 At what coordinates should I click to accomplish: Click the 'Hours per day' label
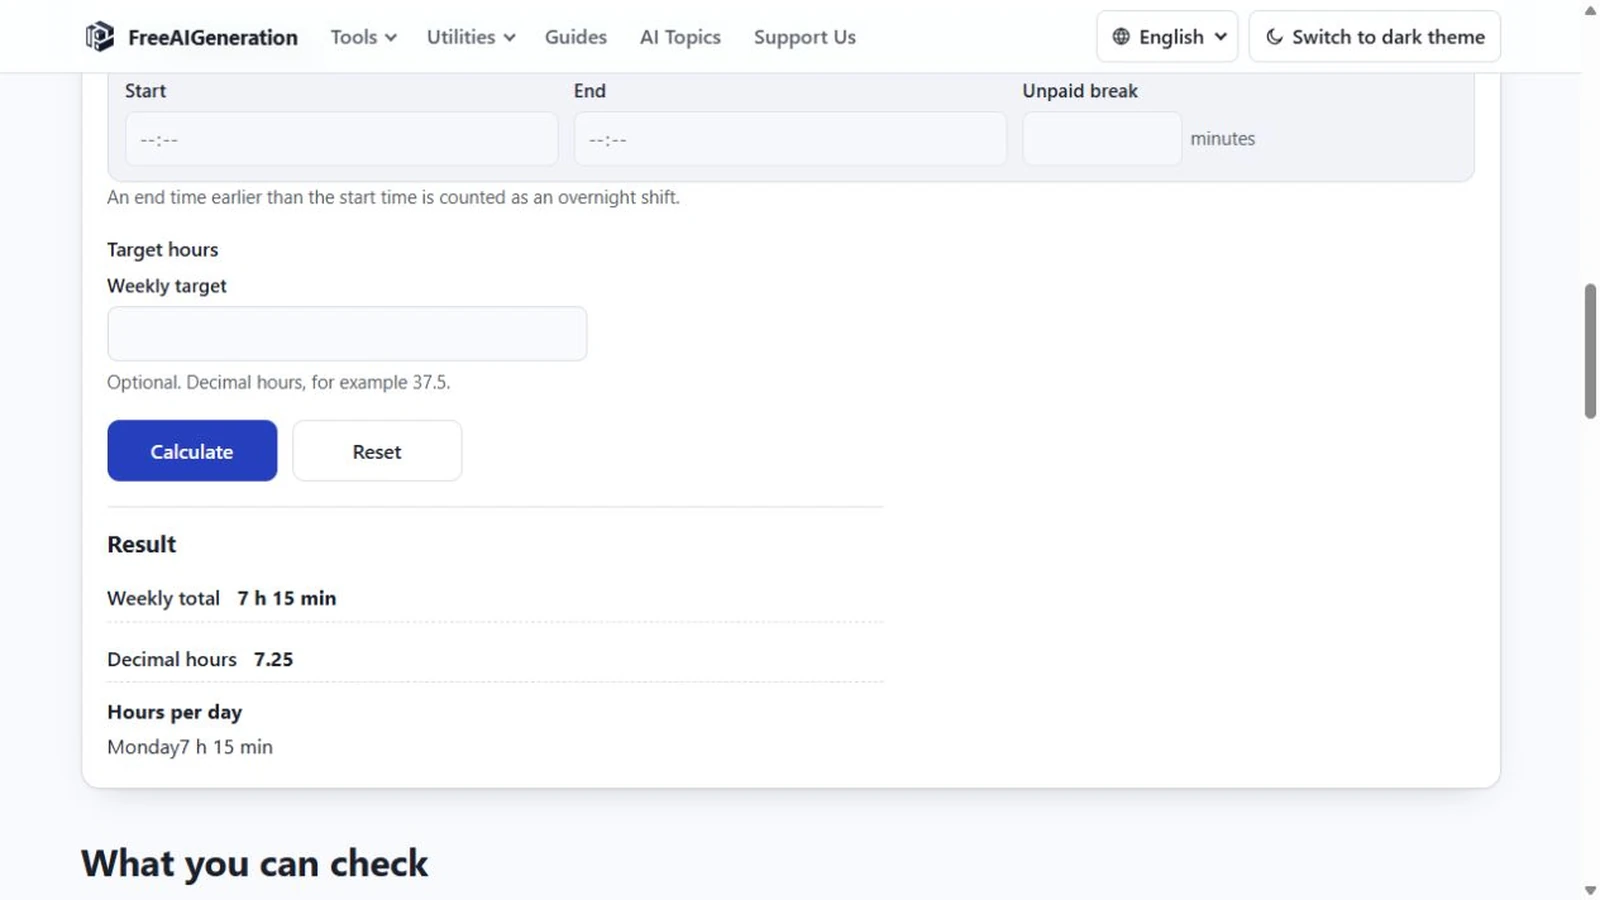(x=174, y=712)
